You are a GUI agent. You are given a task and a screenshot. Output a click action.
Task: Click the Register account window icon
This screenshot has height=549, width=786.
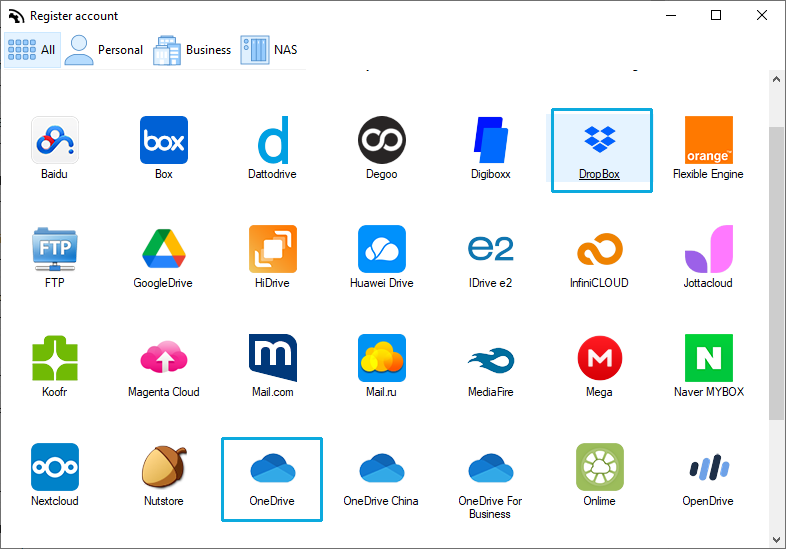point(16,16)
